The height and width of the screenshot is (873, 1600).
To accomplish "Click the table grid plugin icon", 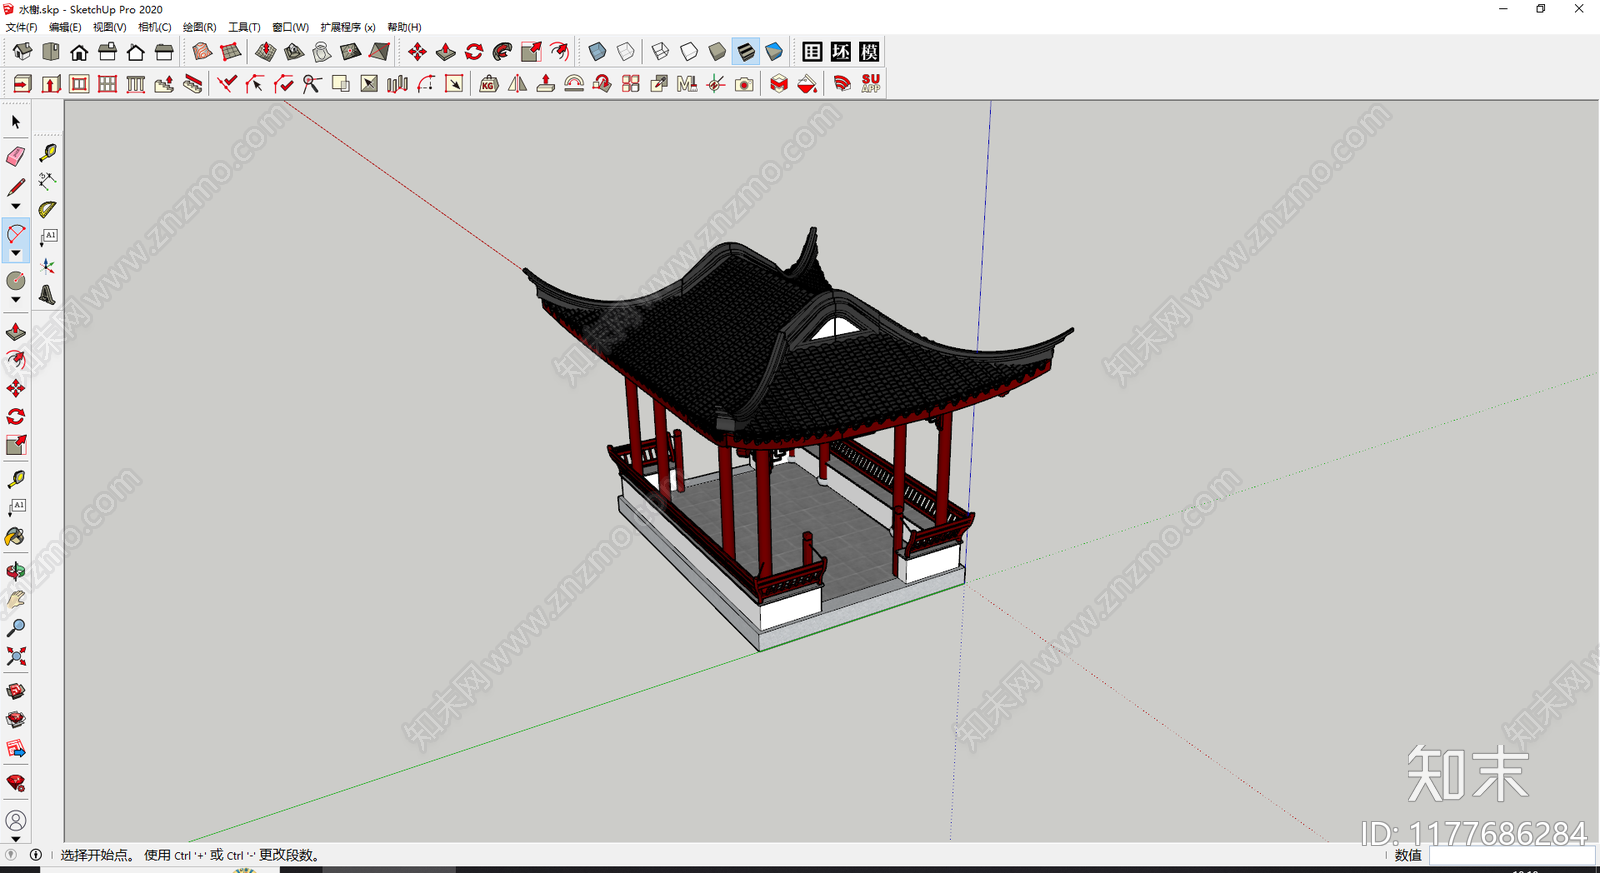I will 813,52.
